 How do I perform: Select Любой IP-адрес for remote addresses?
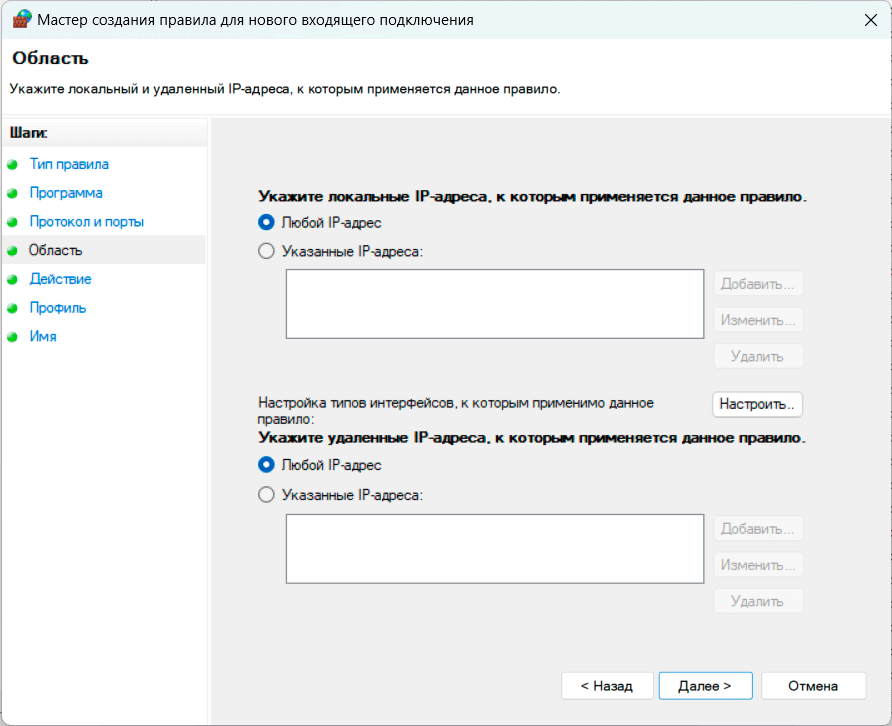[266, 465]
